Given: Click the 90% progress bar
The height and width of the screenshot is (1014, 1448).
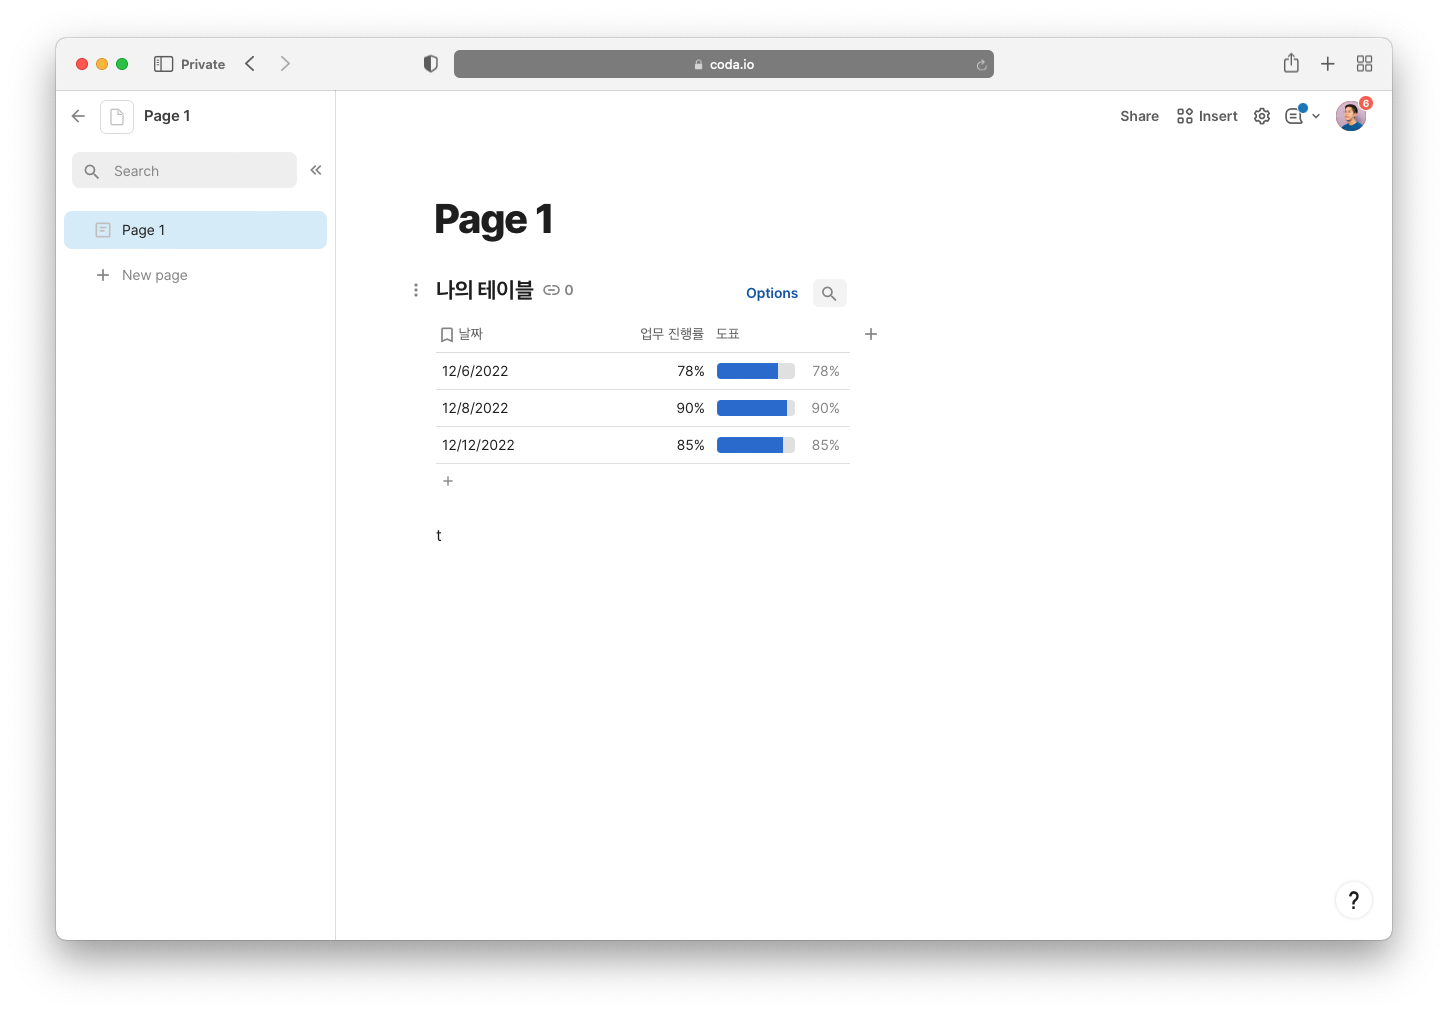Looking at the screenshot, I should tap(756, 408).
